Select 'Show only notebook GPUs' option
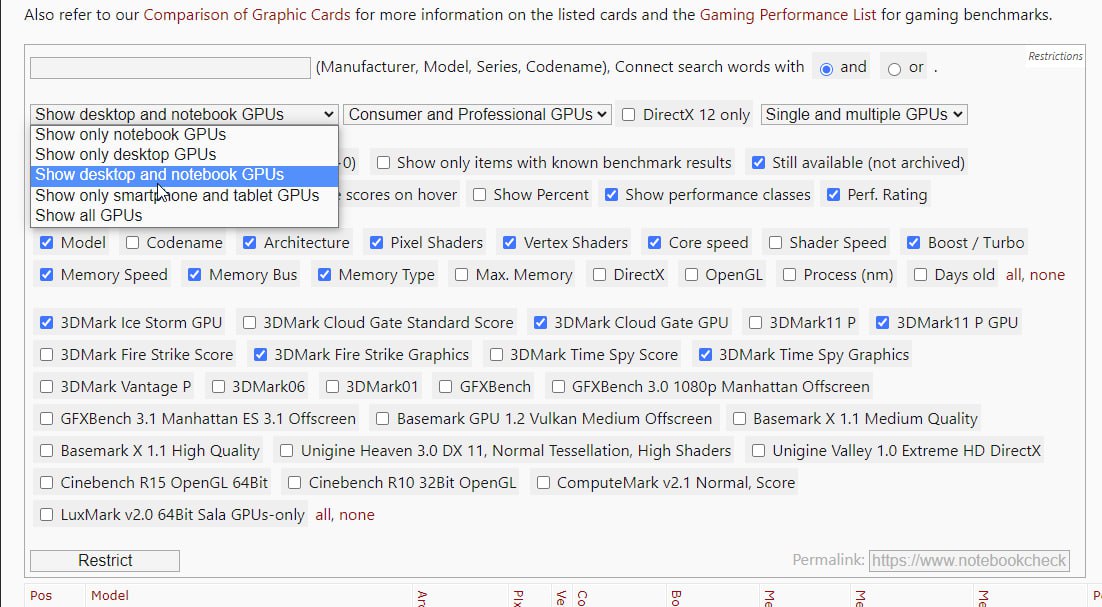 pyautogui.click(x=131, y=135)
